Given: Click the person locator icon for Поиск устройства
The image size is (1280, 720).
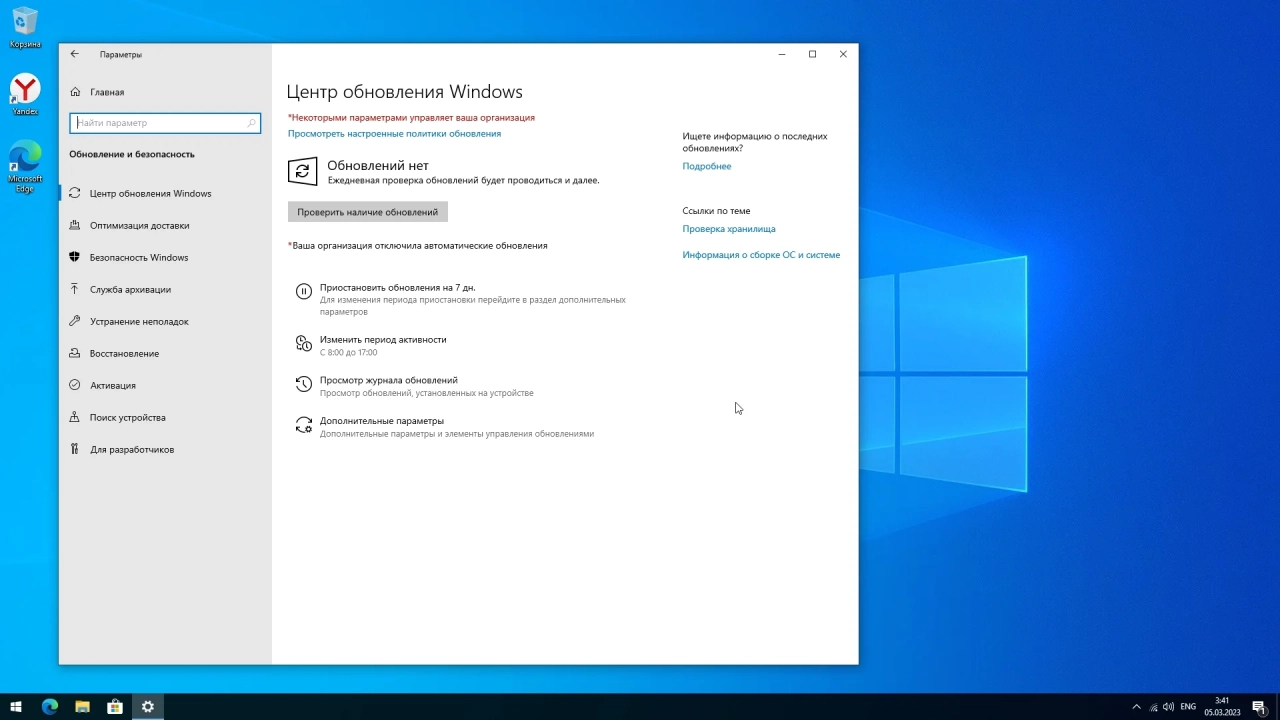Looking at the screenshot, I should (75, 417).
